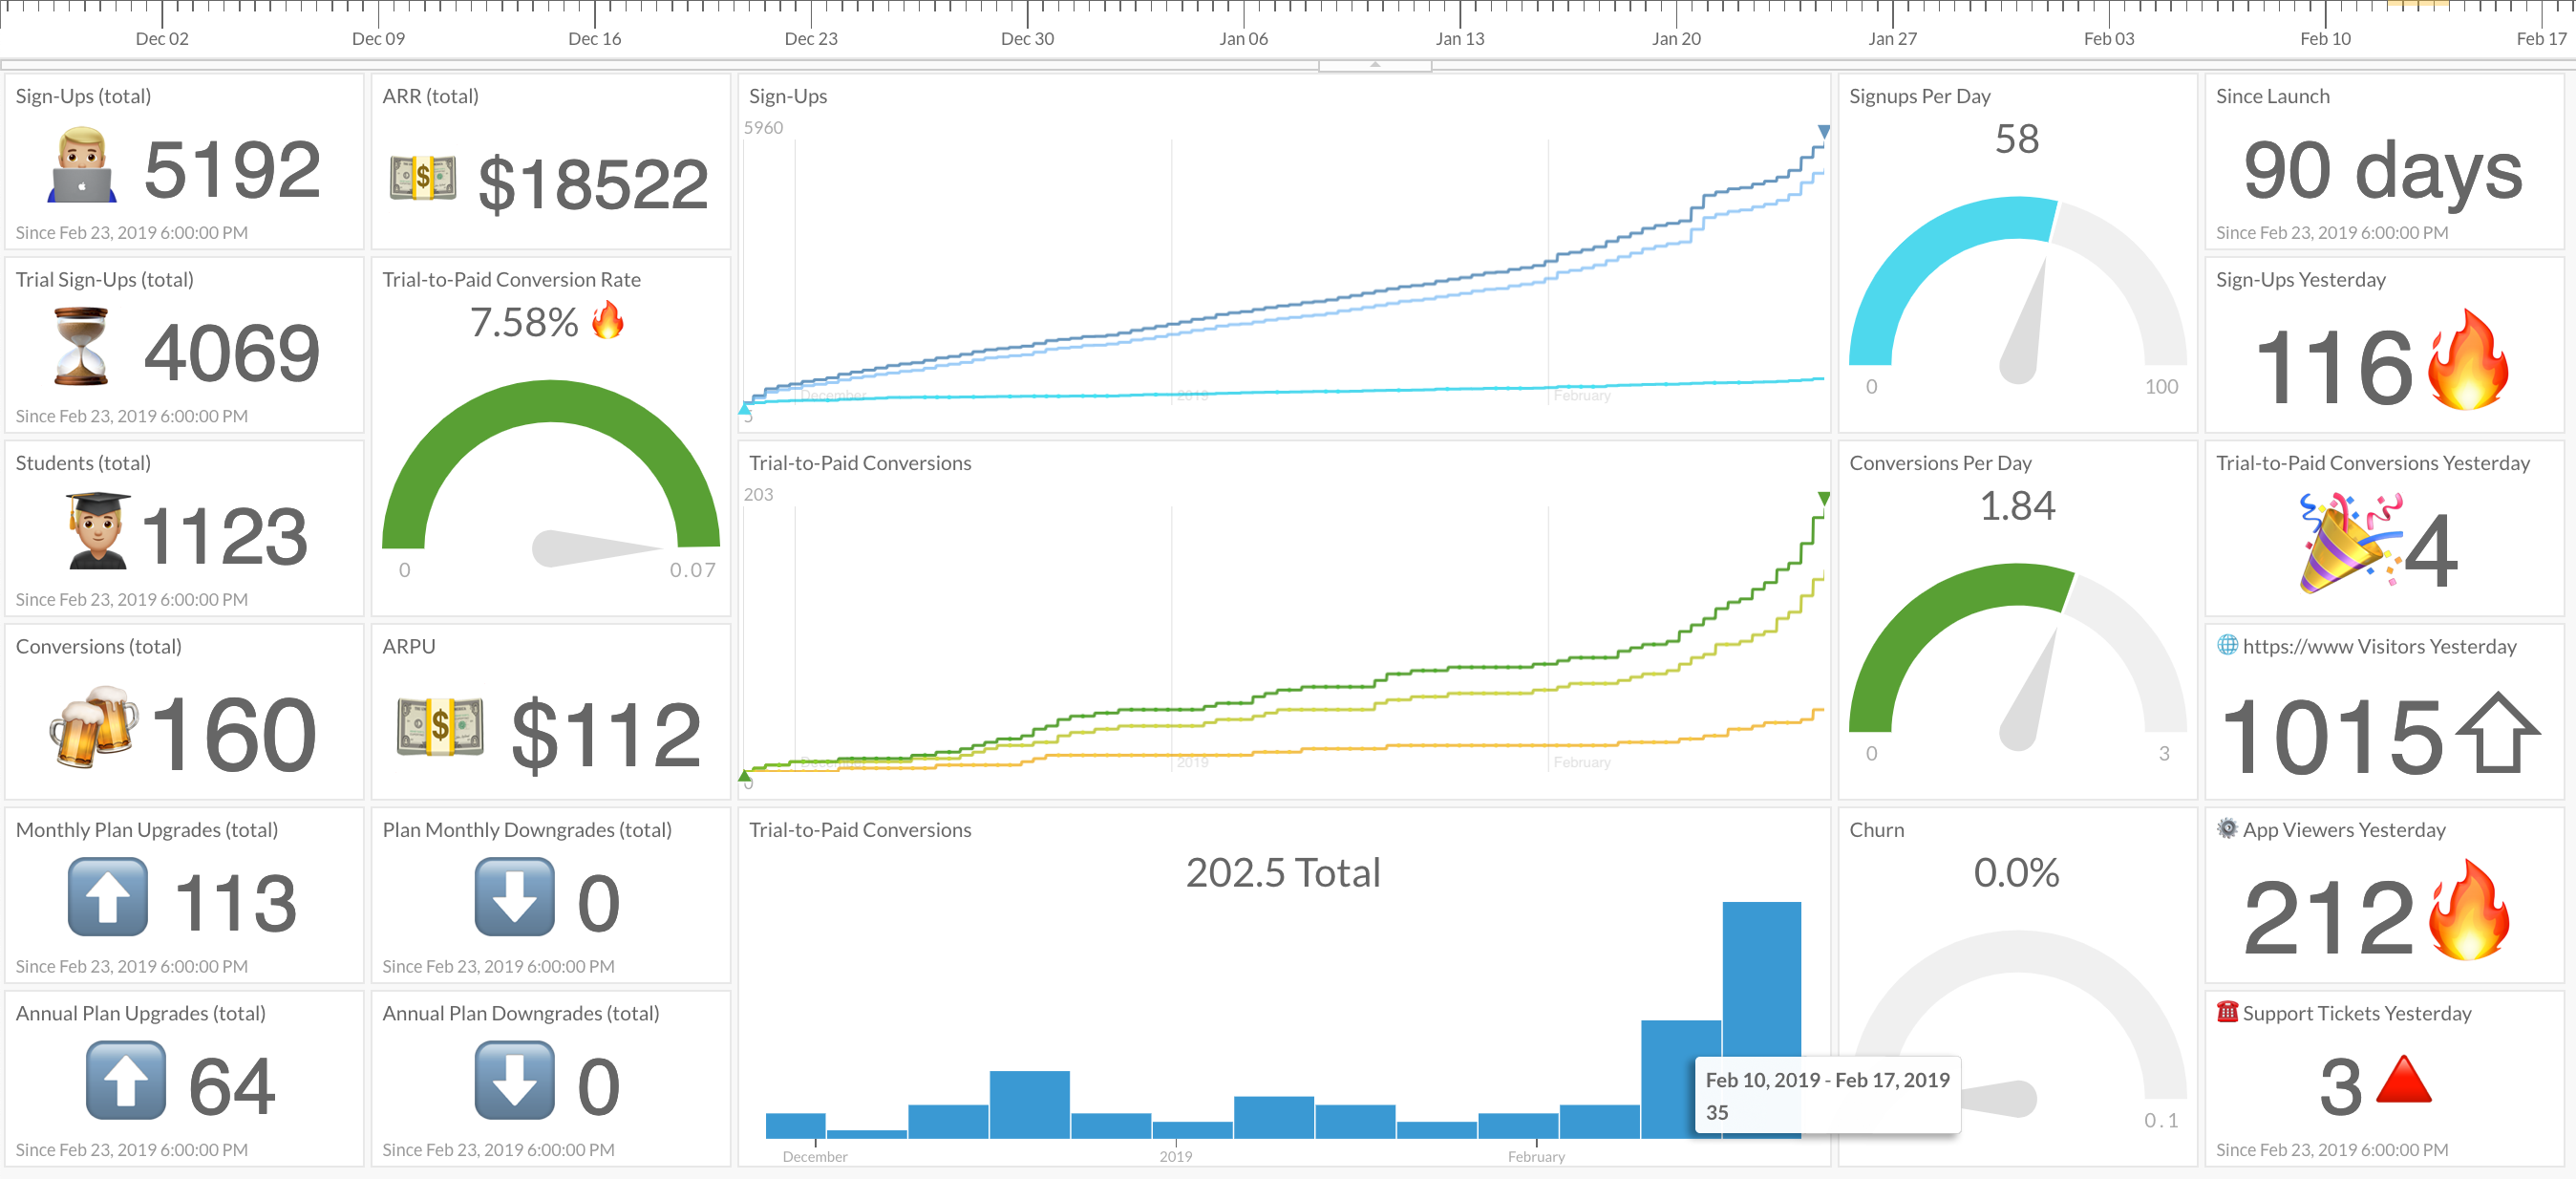This screenshot has width=2576, height=1179.
Task: Click the green triangle marker atop Conversions chart
Action: [1824, 498]
